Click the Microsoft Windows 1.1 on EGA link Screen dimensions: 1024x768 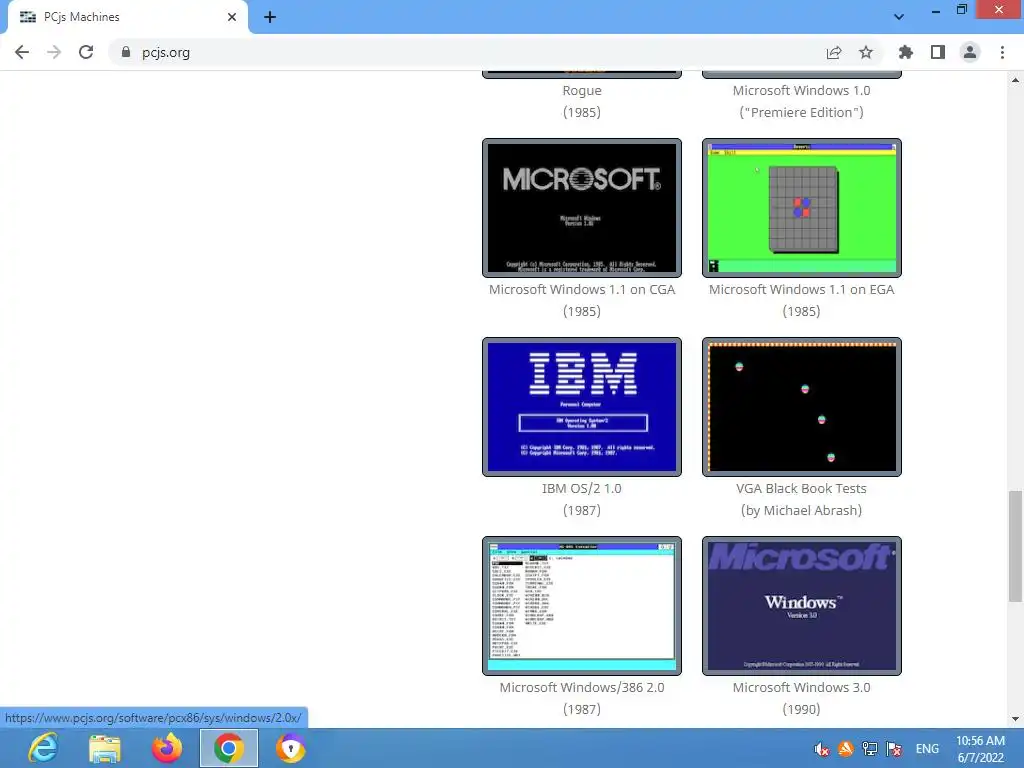pyautogui.click(x=801, y=289)
